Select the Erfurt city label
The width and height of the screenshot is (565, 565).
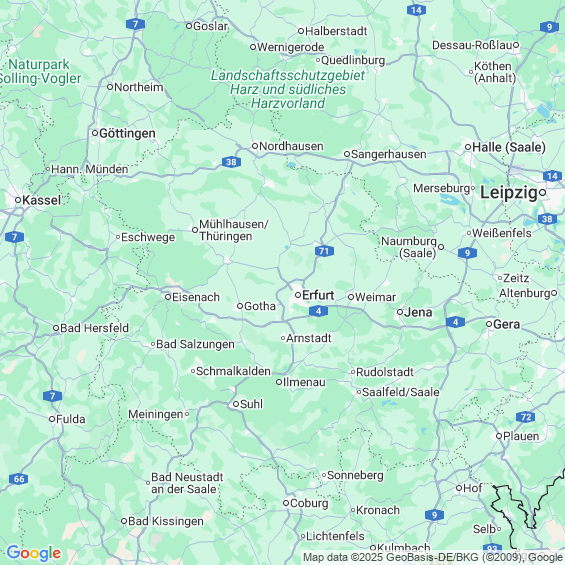[318, 295]
